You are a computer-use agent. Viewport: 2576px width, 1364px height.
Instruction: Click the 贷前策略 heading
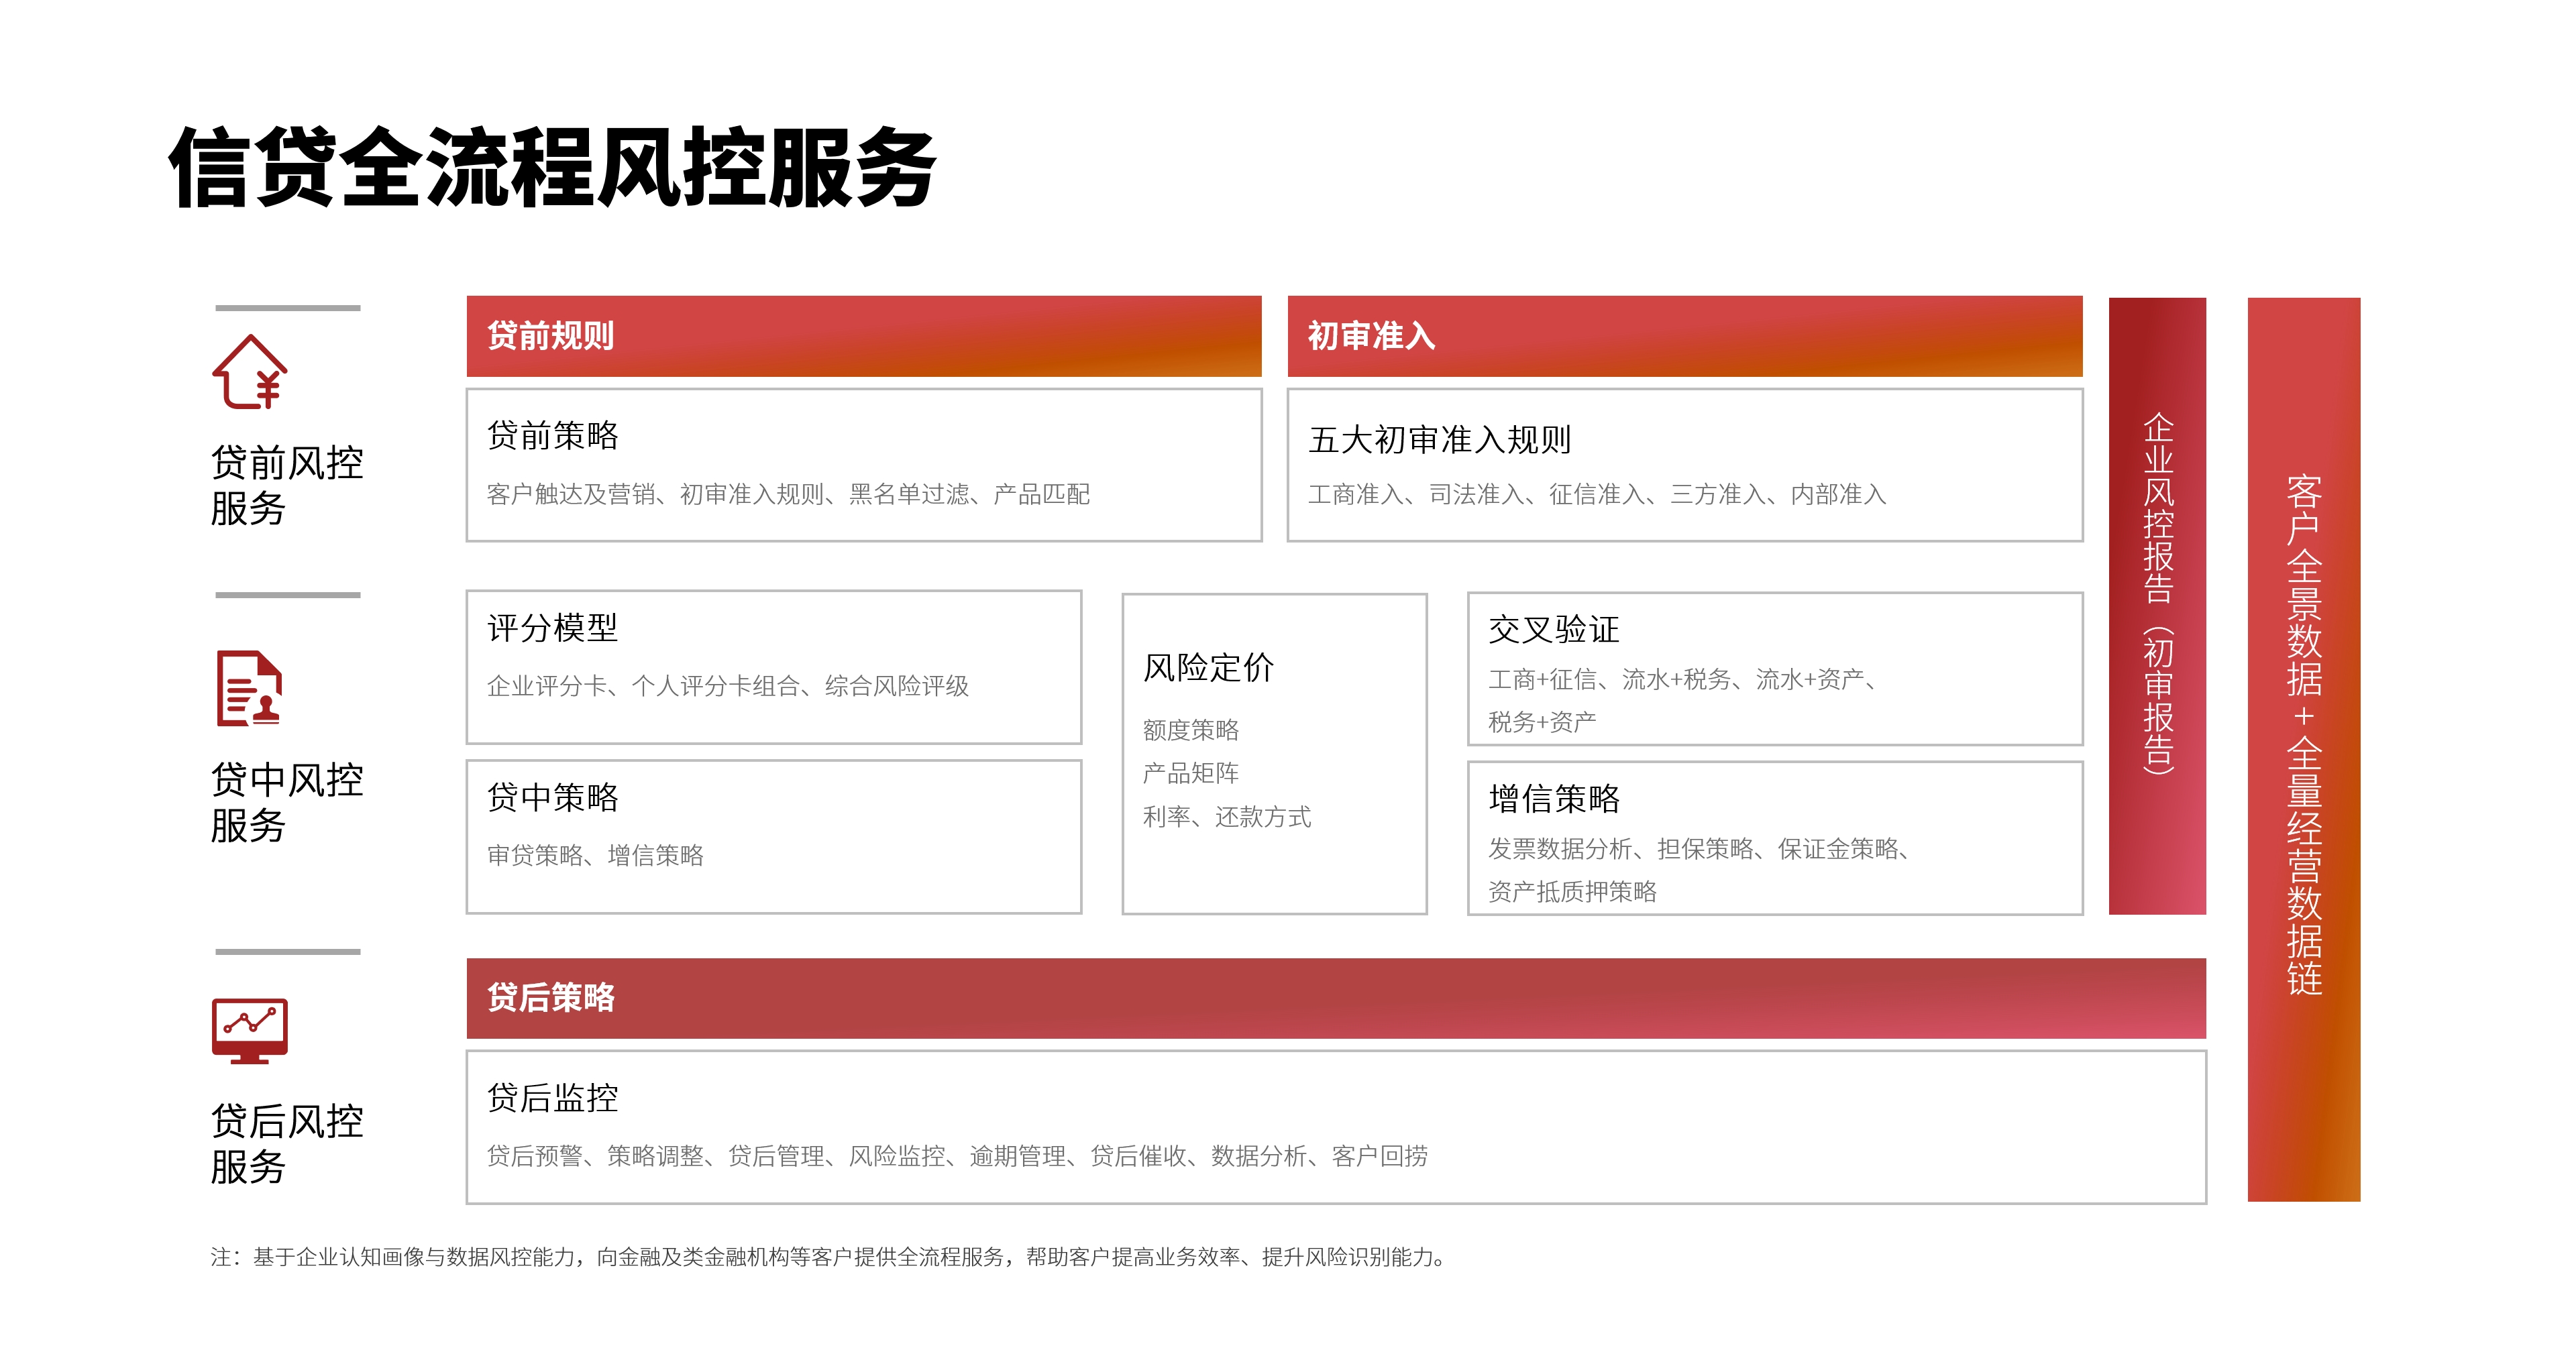pyautogui.click(x=553, y=435)
